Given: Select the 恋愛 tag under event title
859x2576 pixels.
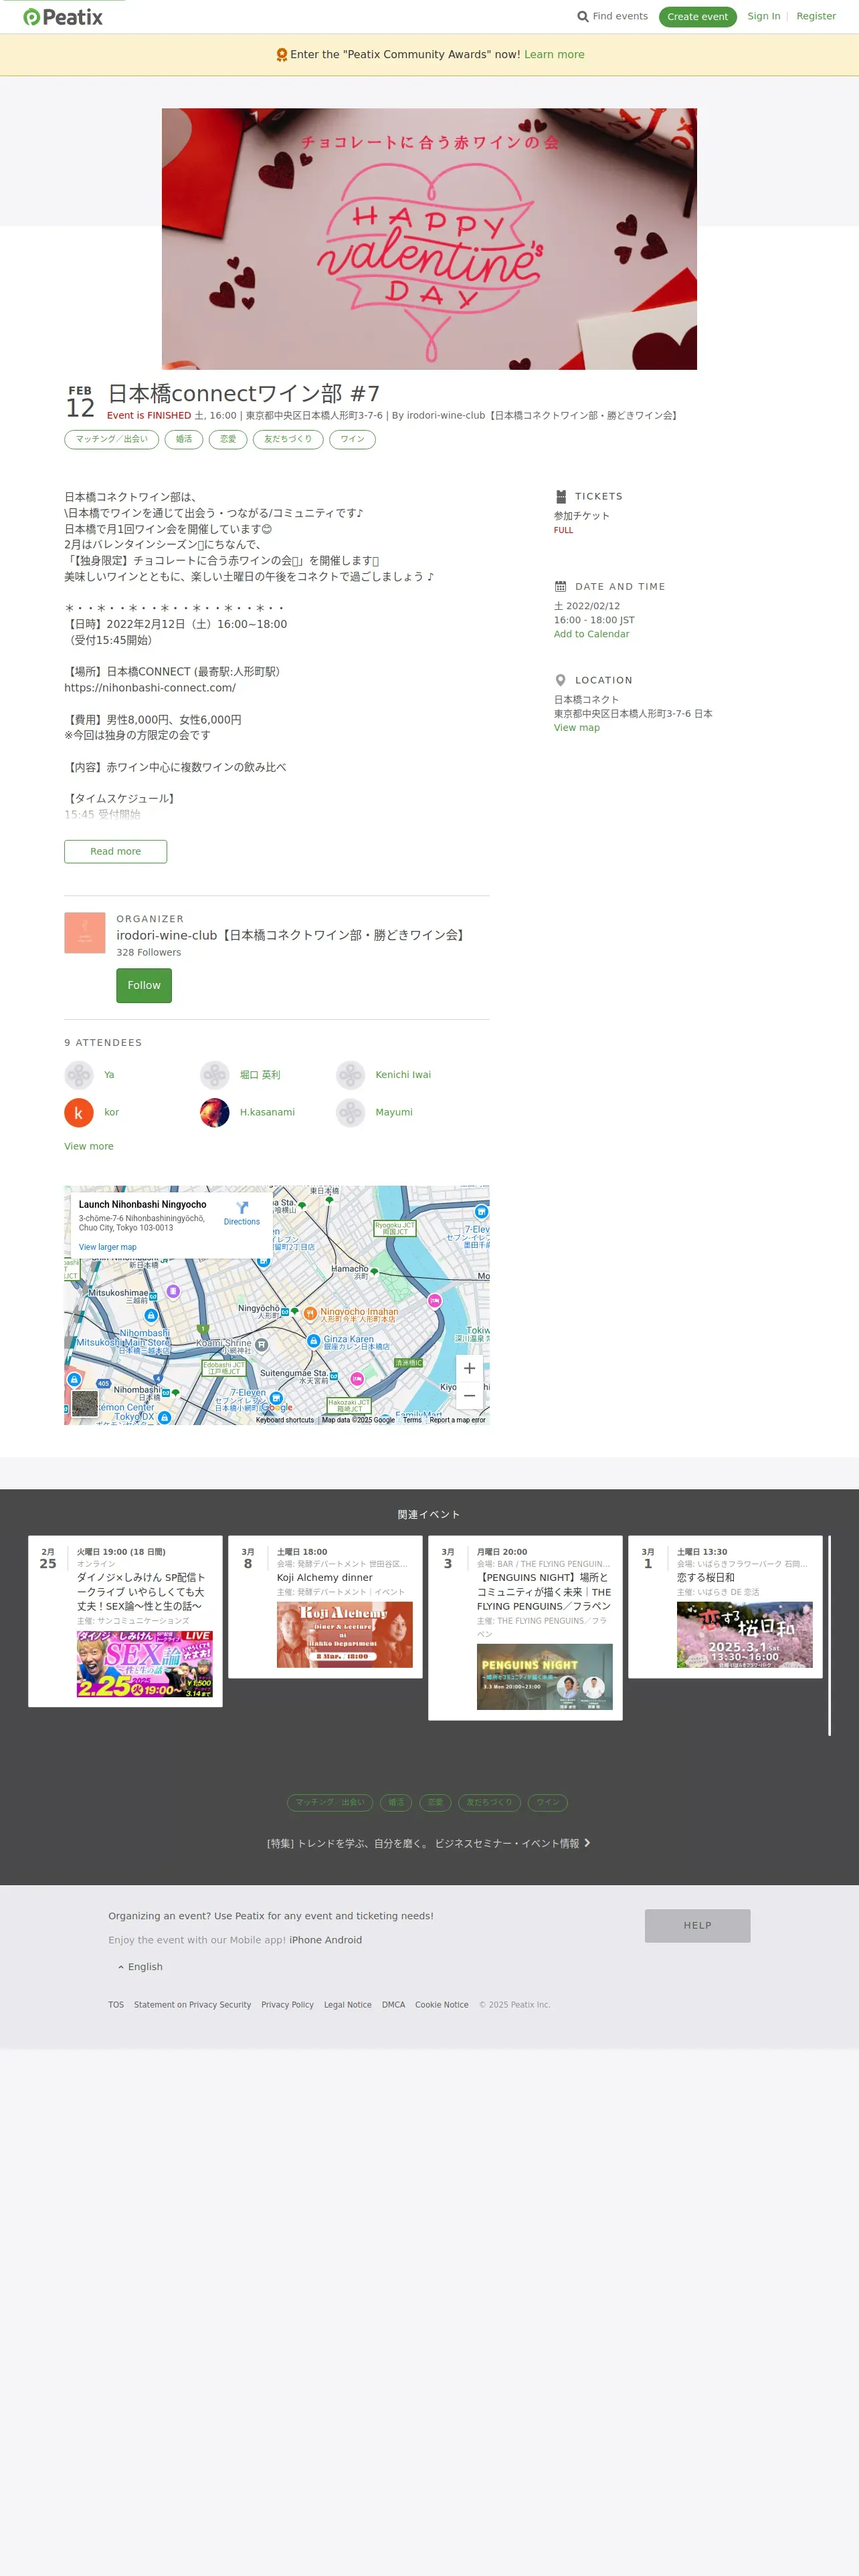Looking at the screenshot, I should pyautogui.click(x=228, y=439).
